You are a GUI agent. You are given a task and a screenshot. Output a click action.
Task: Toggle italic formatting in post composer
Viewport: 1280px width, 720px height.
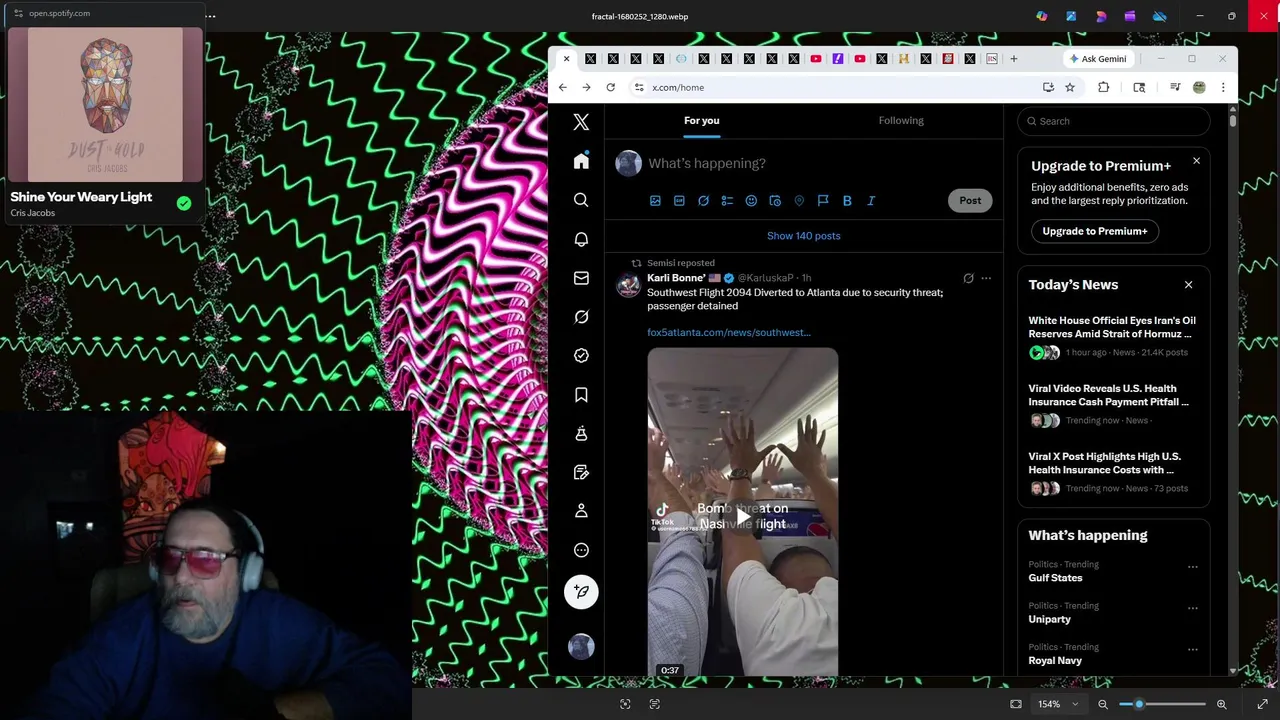(871, 201)
